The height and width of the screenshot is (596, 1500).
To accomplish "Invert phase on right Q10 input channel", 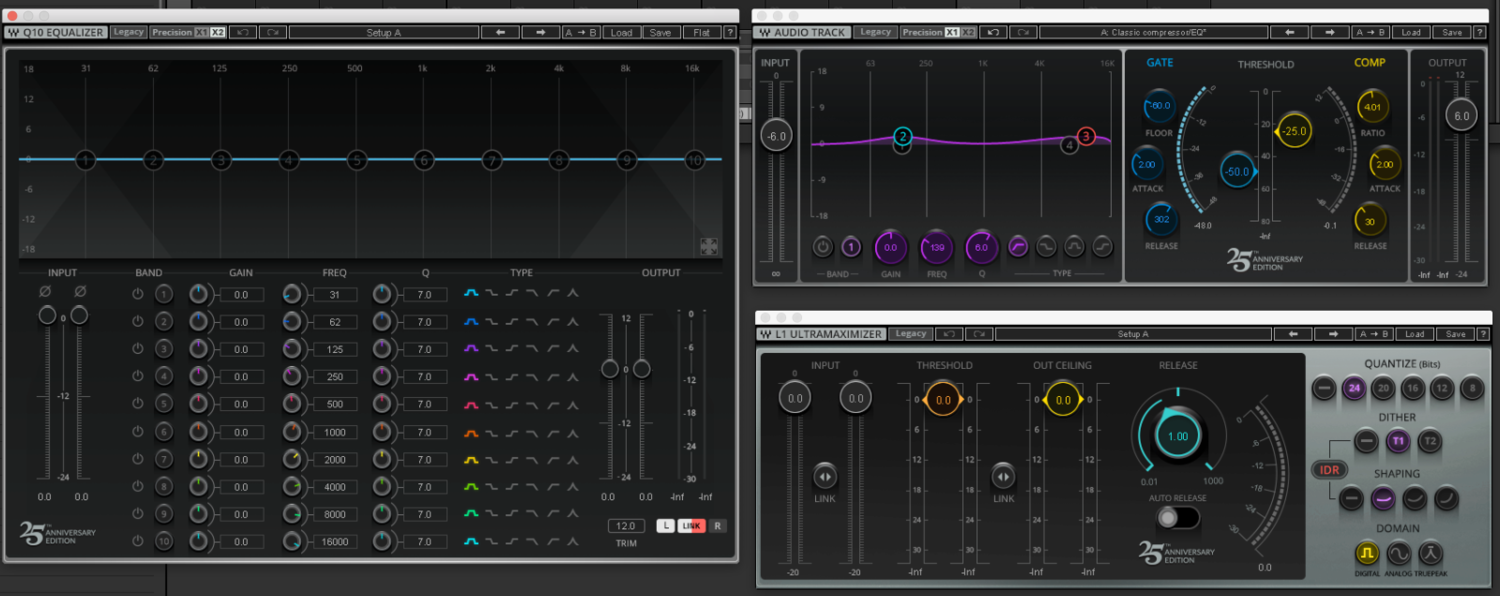I will point(80,292).
